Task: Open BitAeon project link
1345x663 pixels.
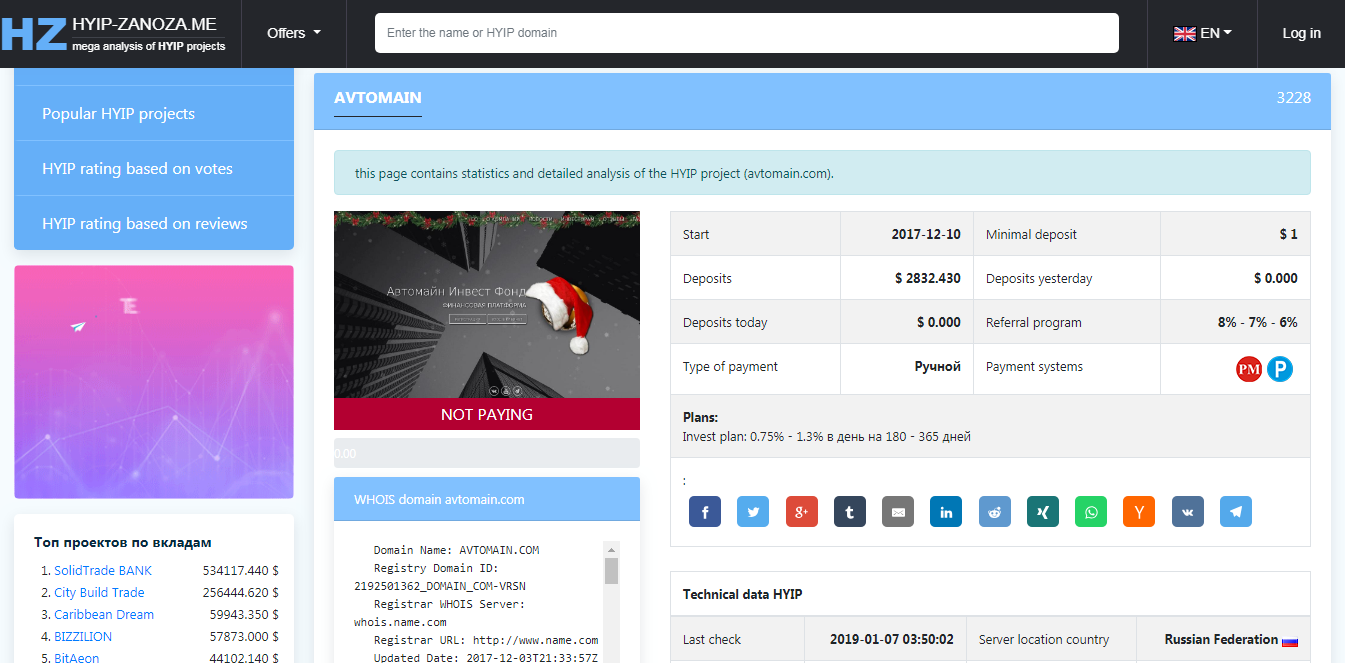Action: 77,658
